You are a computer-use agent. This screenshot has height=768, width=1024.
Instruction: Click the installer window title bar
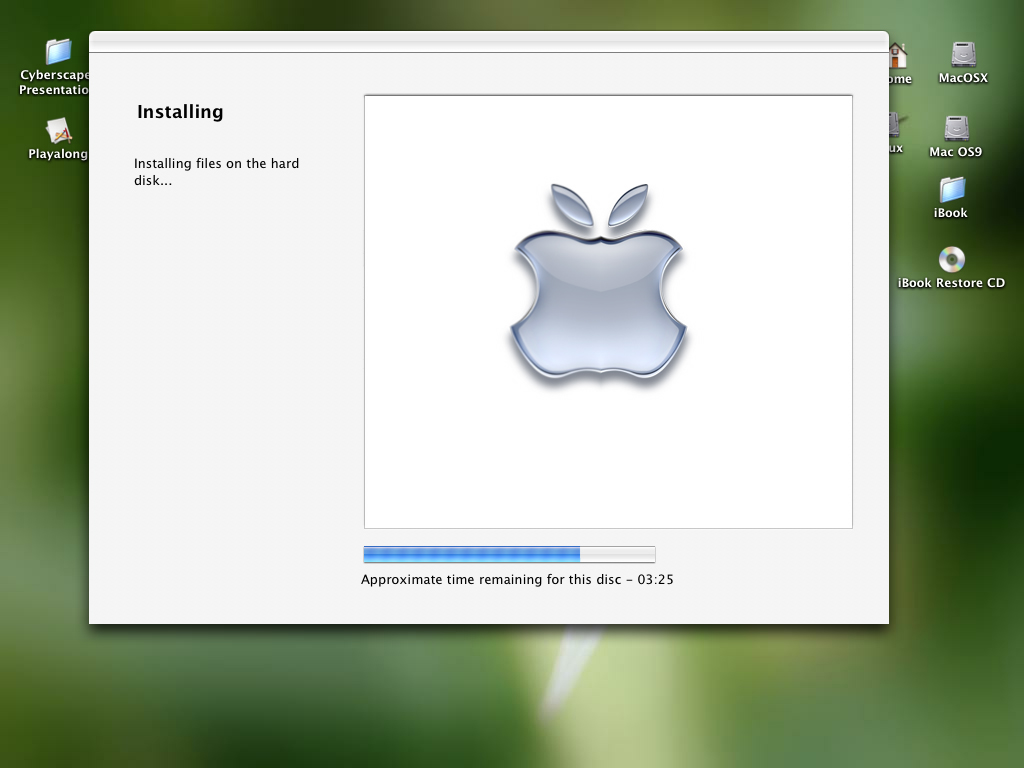tap(488, 41)
